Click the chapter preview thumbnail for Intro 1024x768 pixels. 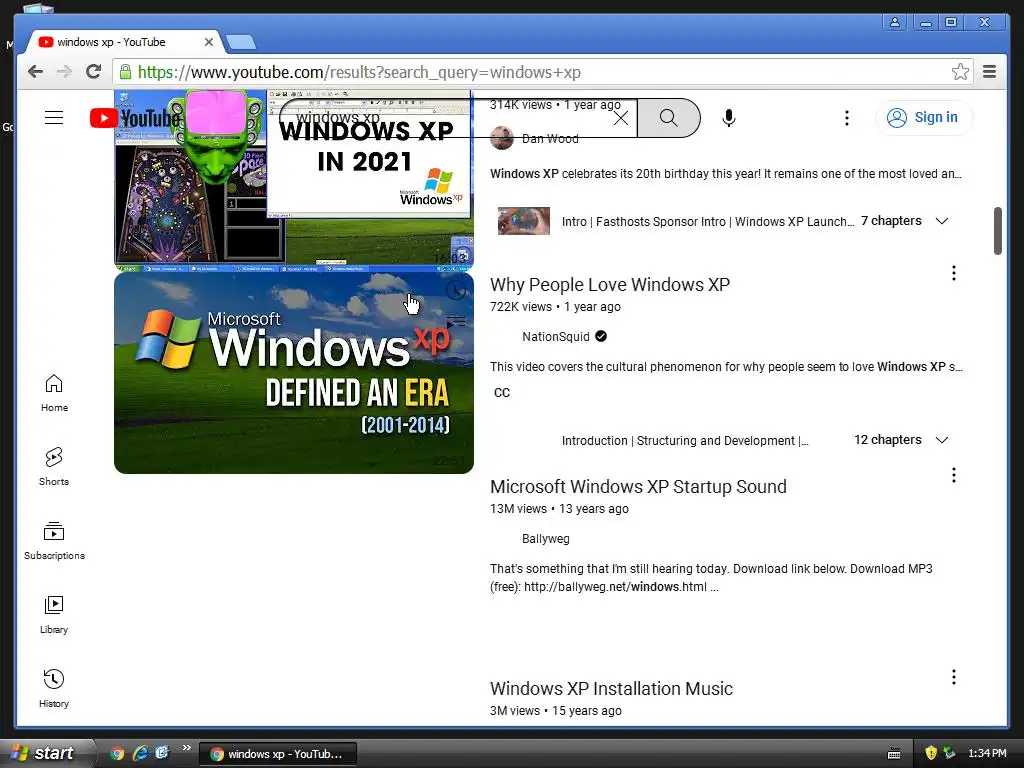[523, 221]
